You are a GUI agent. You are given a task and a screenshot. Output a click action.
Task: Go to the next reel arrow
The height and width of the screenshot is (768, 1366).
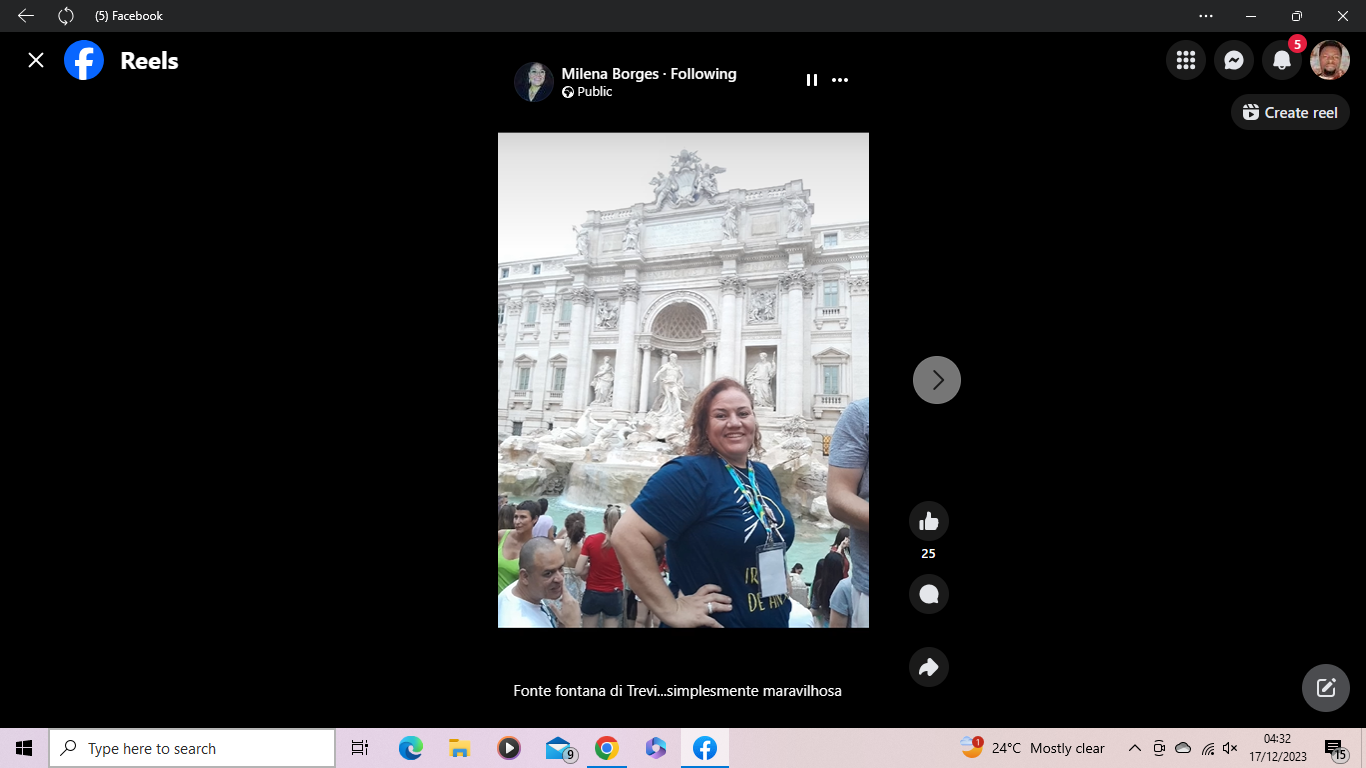coord(937,380)
